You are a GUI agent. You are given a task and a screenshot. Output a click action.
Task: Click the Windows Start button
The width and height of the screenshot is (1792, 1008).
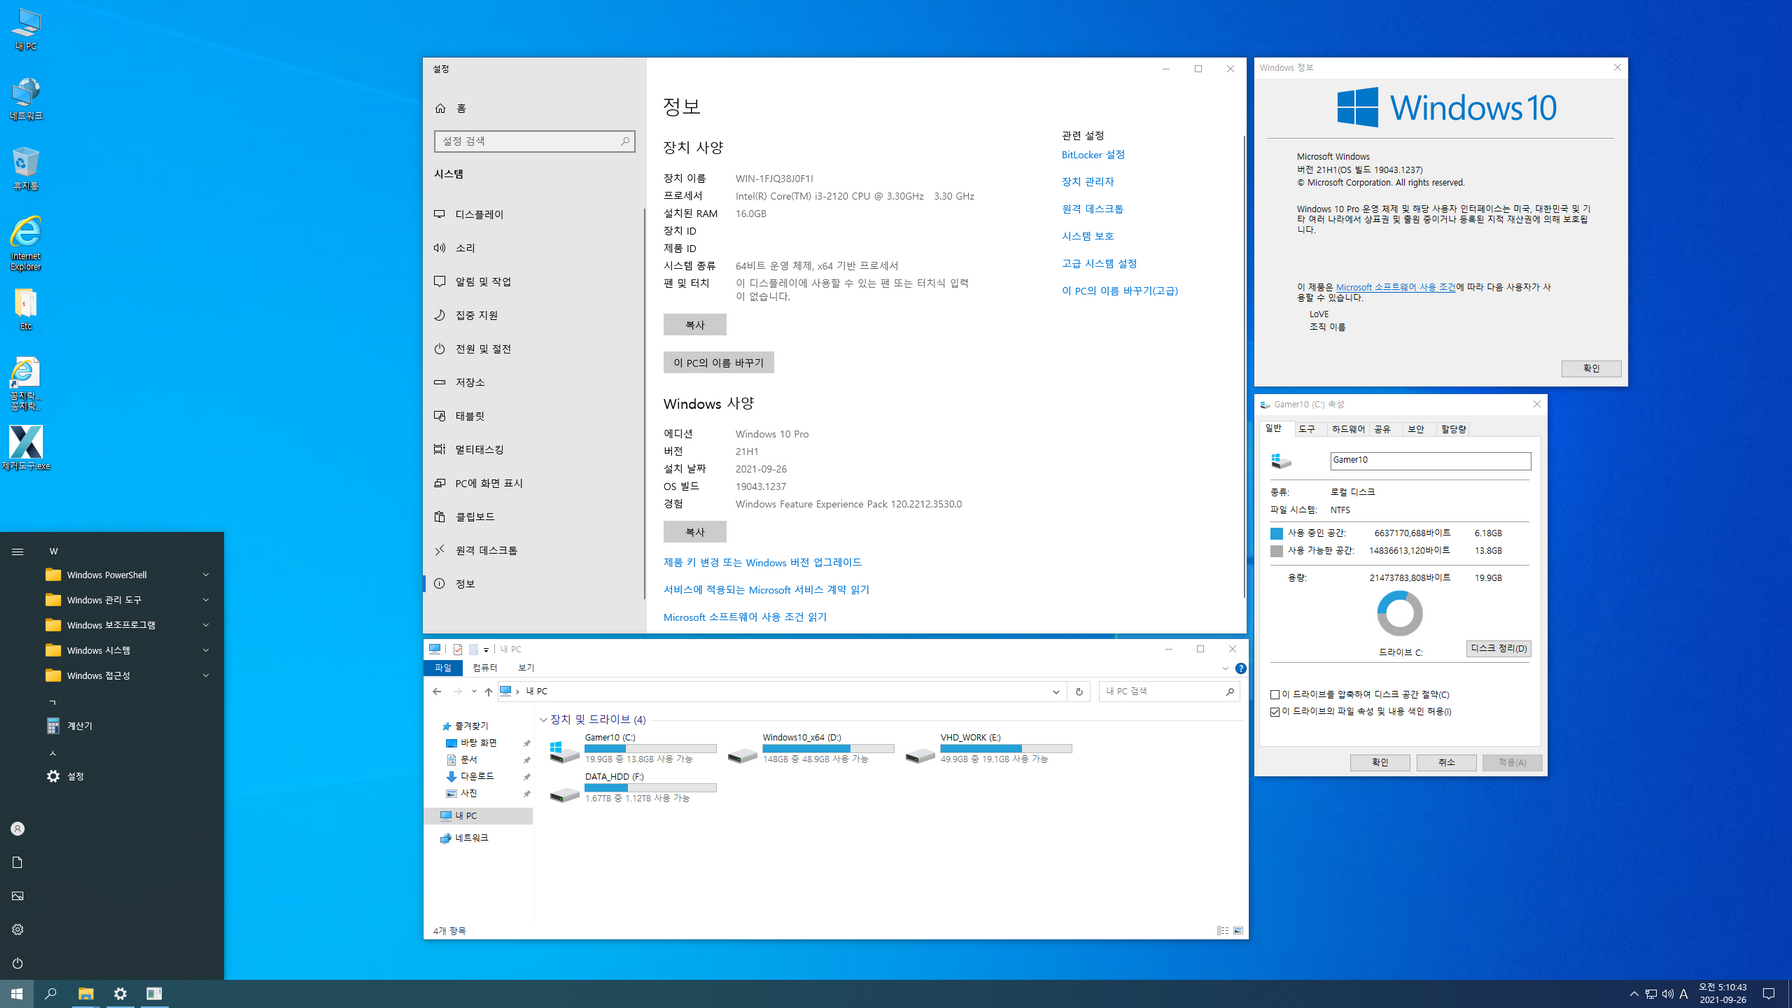(16, 993)
